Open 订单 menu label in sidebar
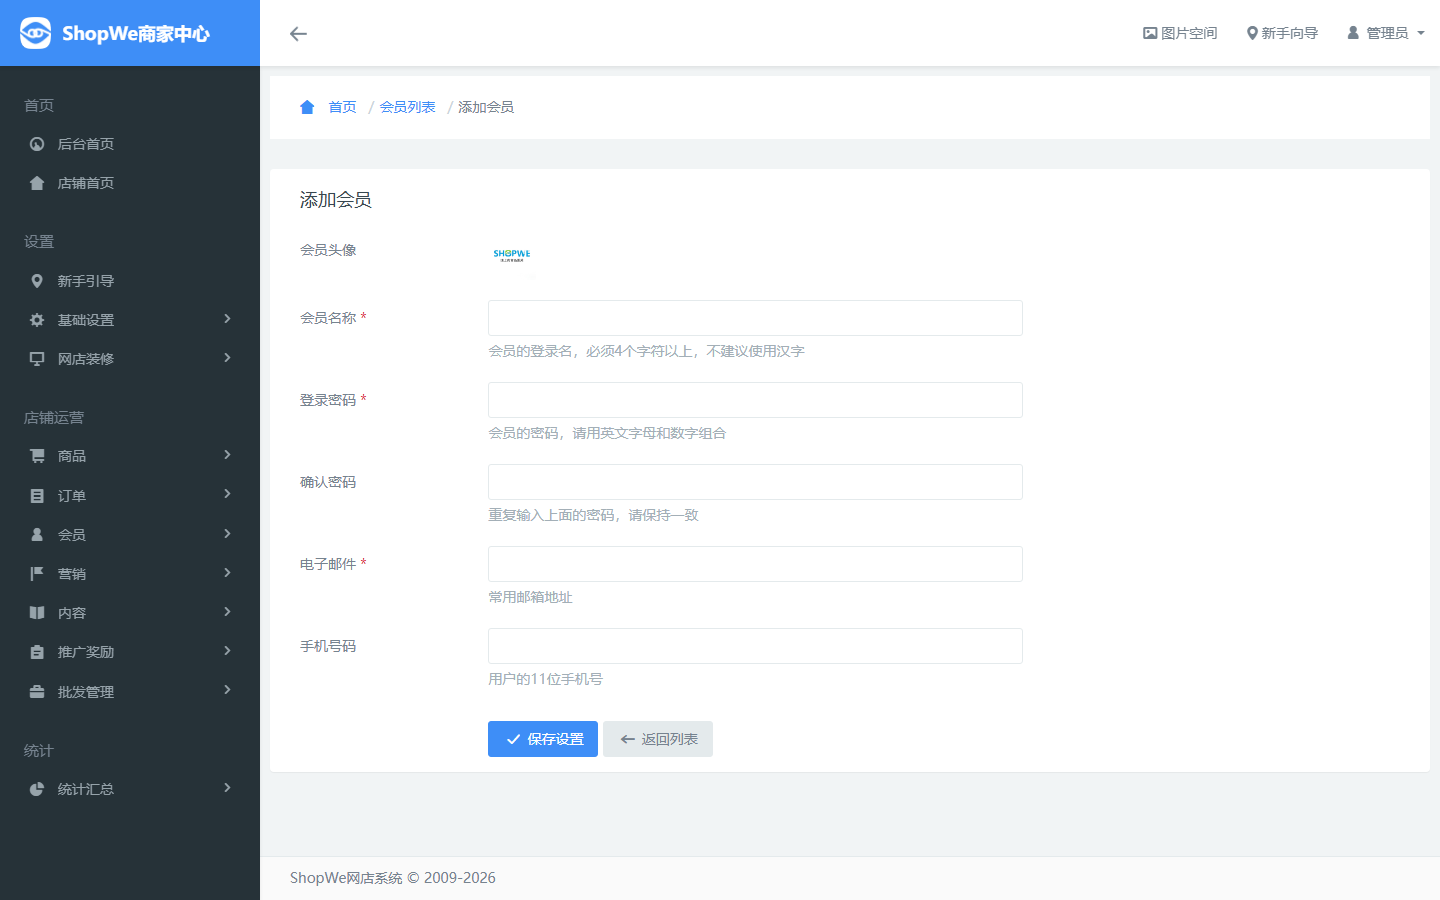Viewport: 1440px width, 900px height. [x=72, y=496]
